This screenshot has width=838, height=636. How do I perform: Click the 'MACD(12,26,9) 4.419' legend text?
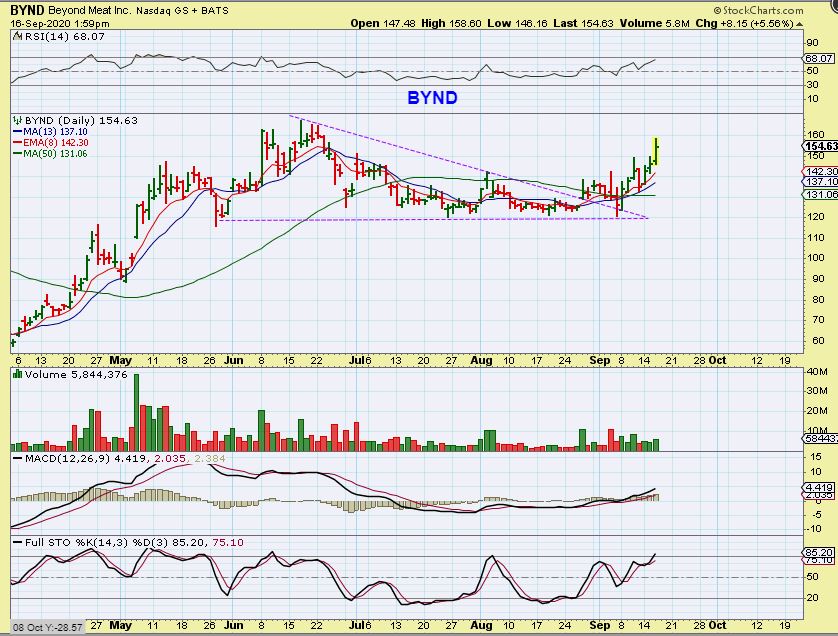(x=88, y=459)
